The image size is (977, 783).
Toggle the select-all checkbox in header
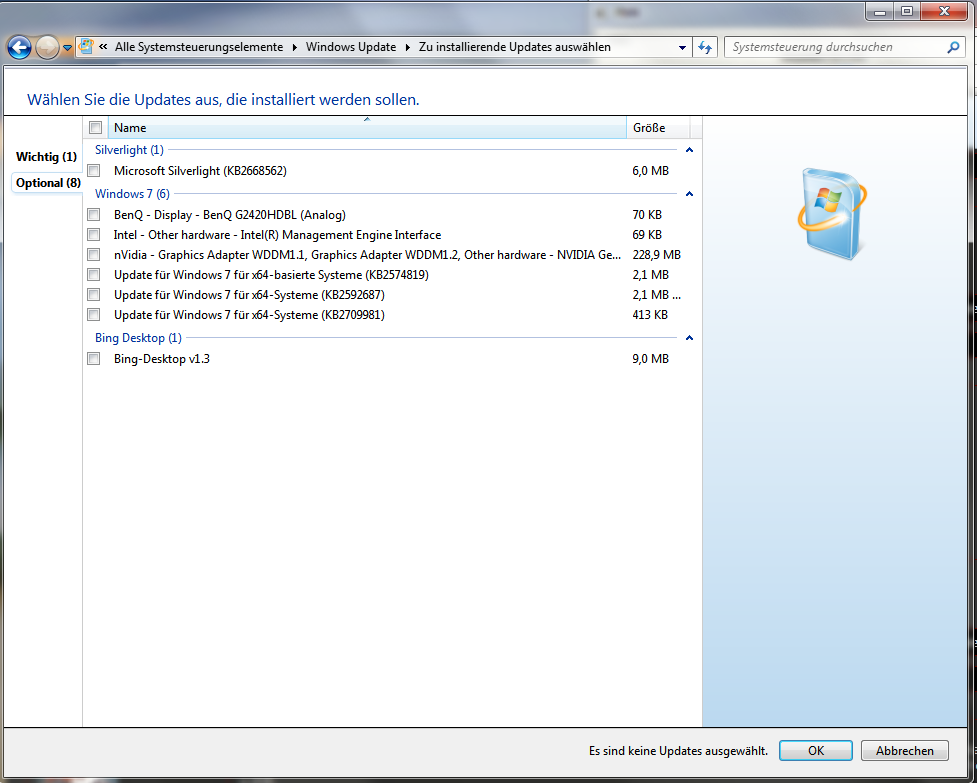[96, 128]
